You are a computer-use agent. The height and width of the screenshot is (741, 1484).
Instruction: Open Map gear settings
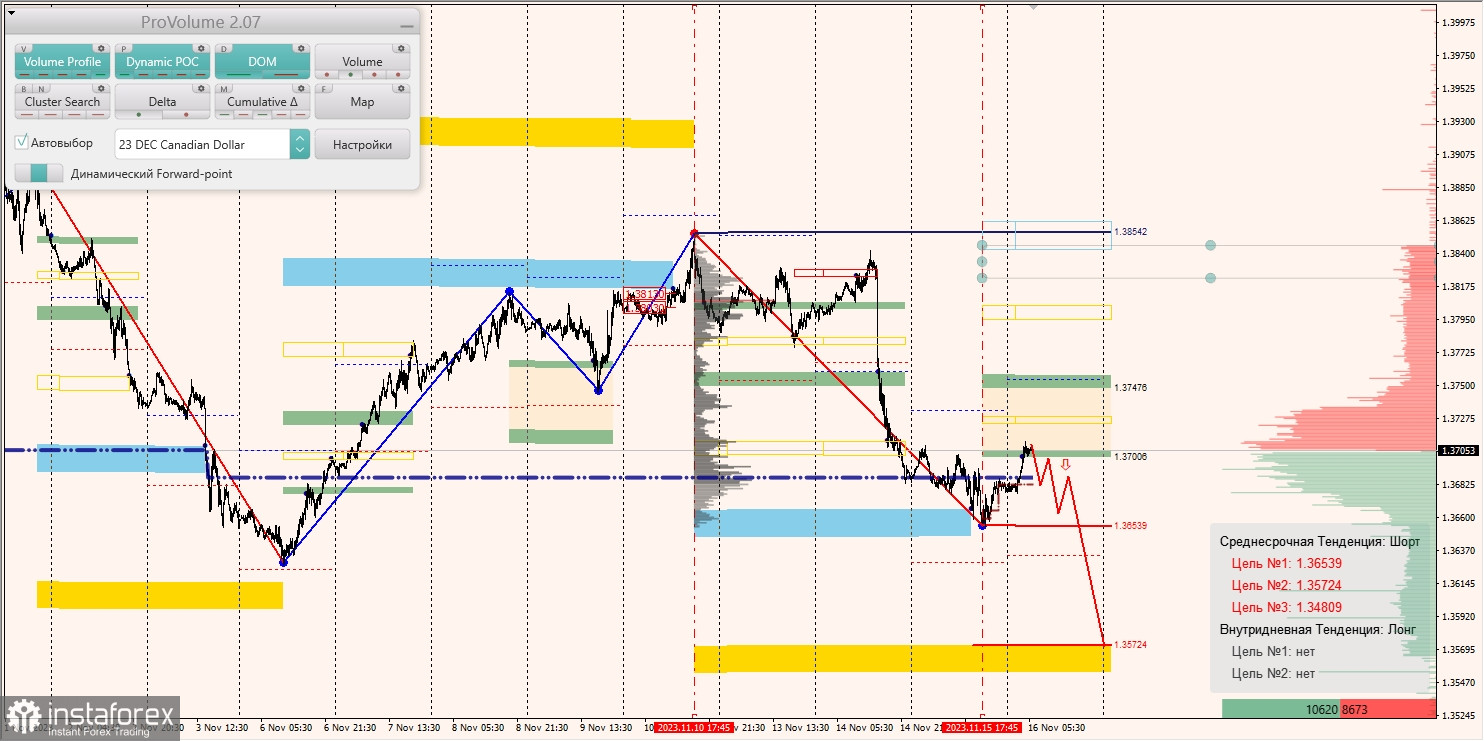pyautogui.click(x=400, y=88)
